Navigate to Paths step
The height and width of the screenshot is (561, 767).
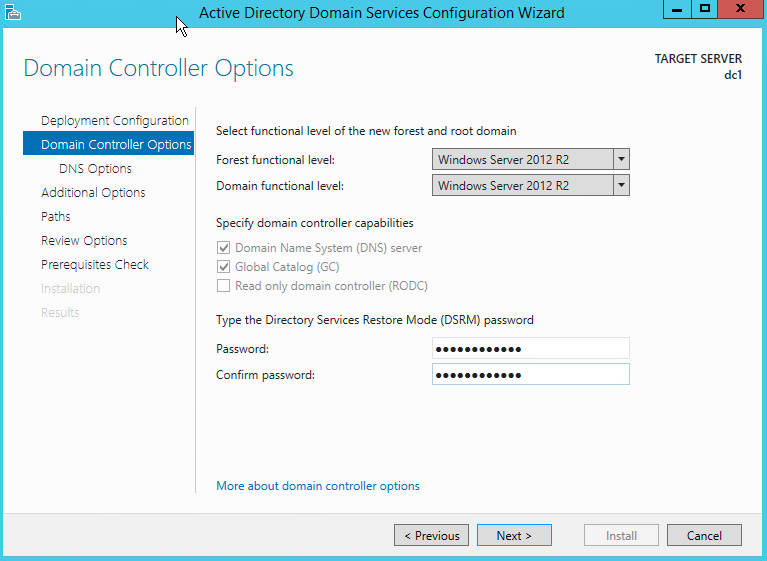[x=56, y=217]
